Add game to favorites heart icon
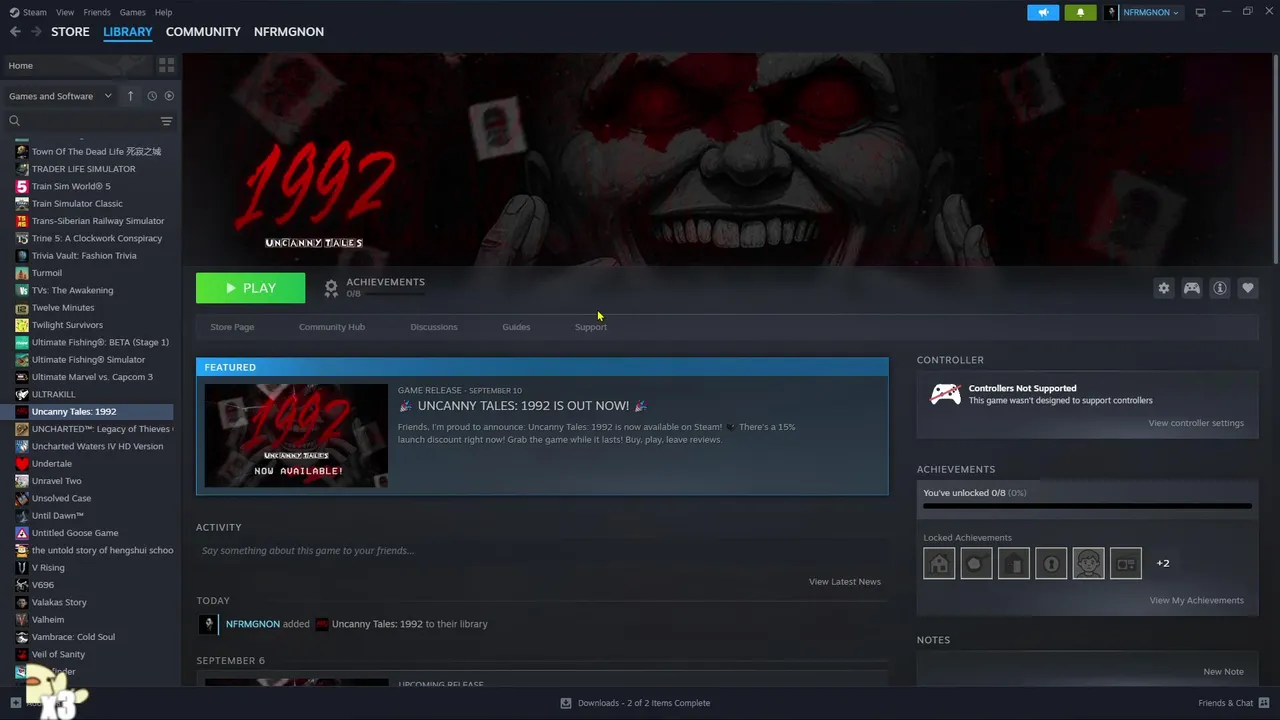Image resolution: width=1280 pixels, height=720 pixels. (x=1248, y=288)
